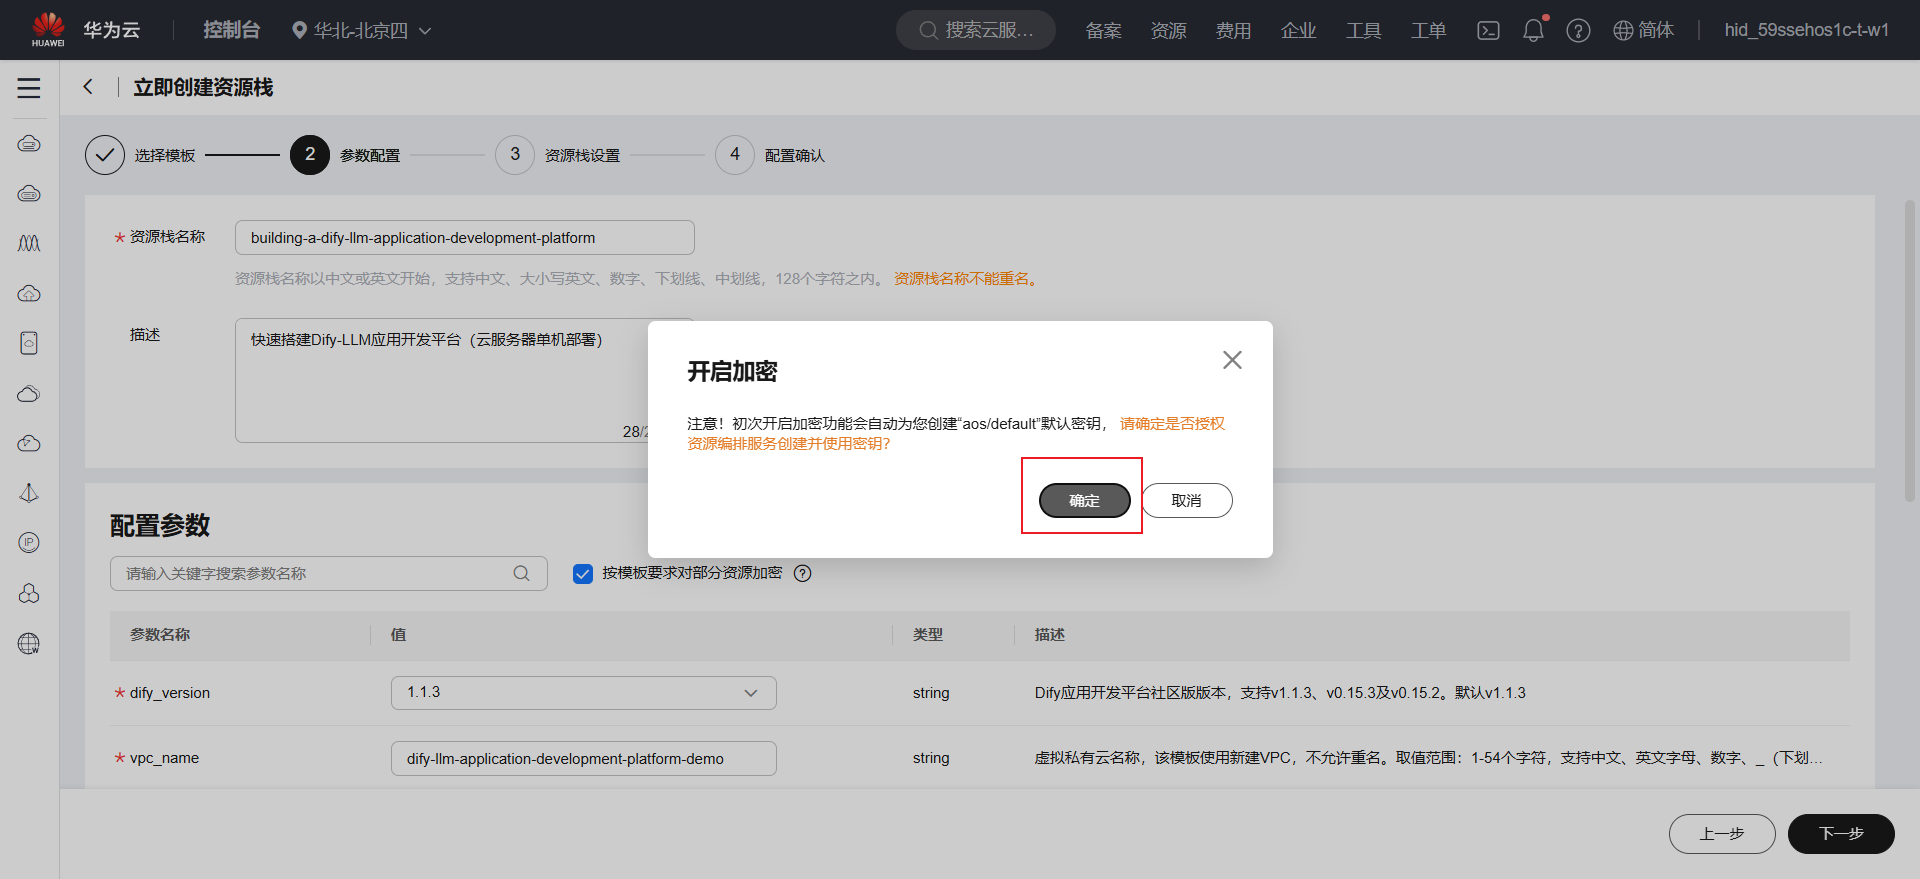Open the tilted cloud sidebar icon

[29, 394]
